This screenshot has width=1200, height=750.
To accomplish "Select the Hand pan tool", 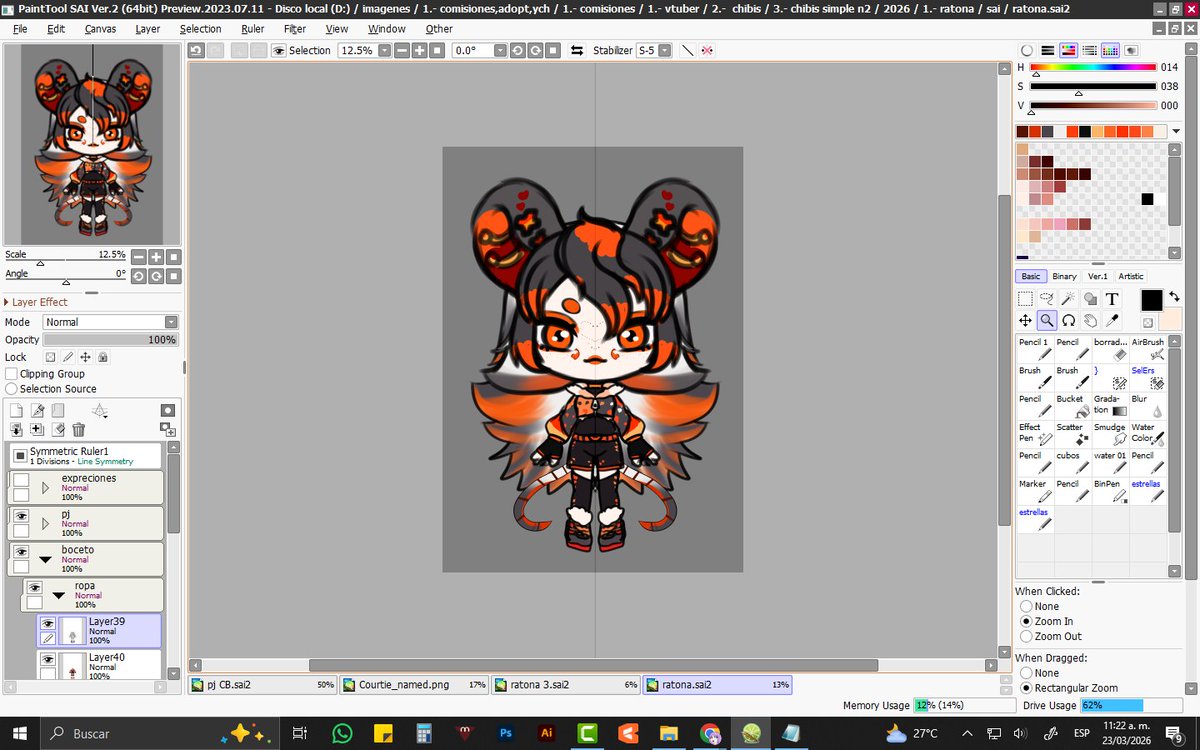I will (1091, 320).
